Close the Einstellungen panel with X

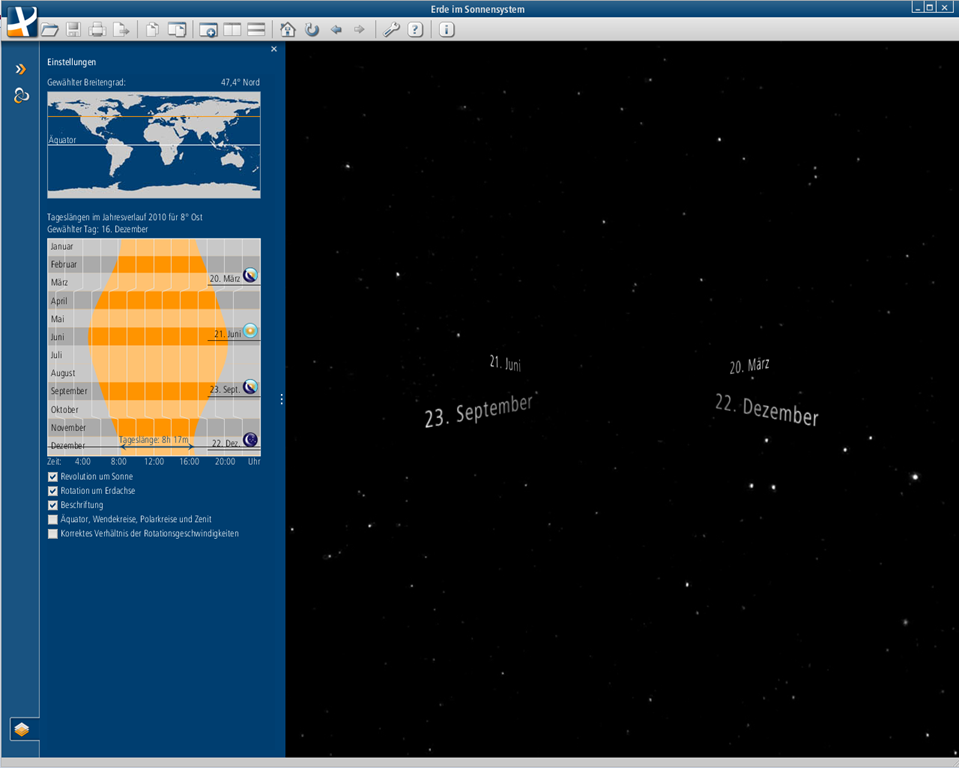274,49
